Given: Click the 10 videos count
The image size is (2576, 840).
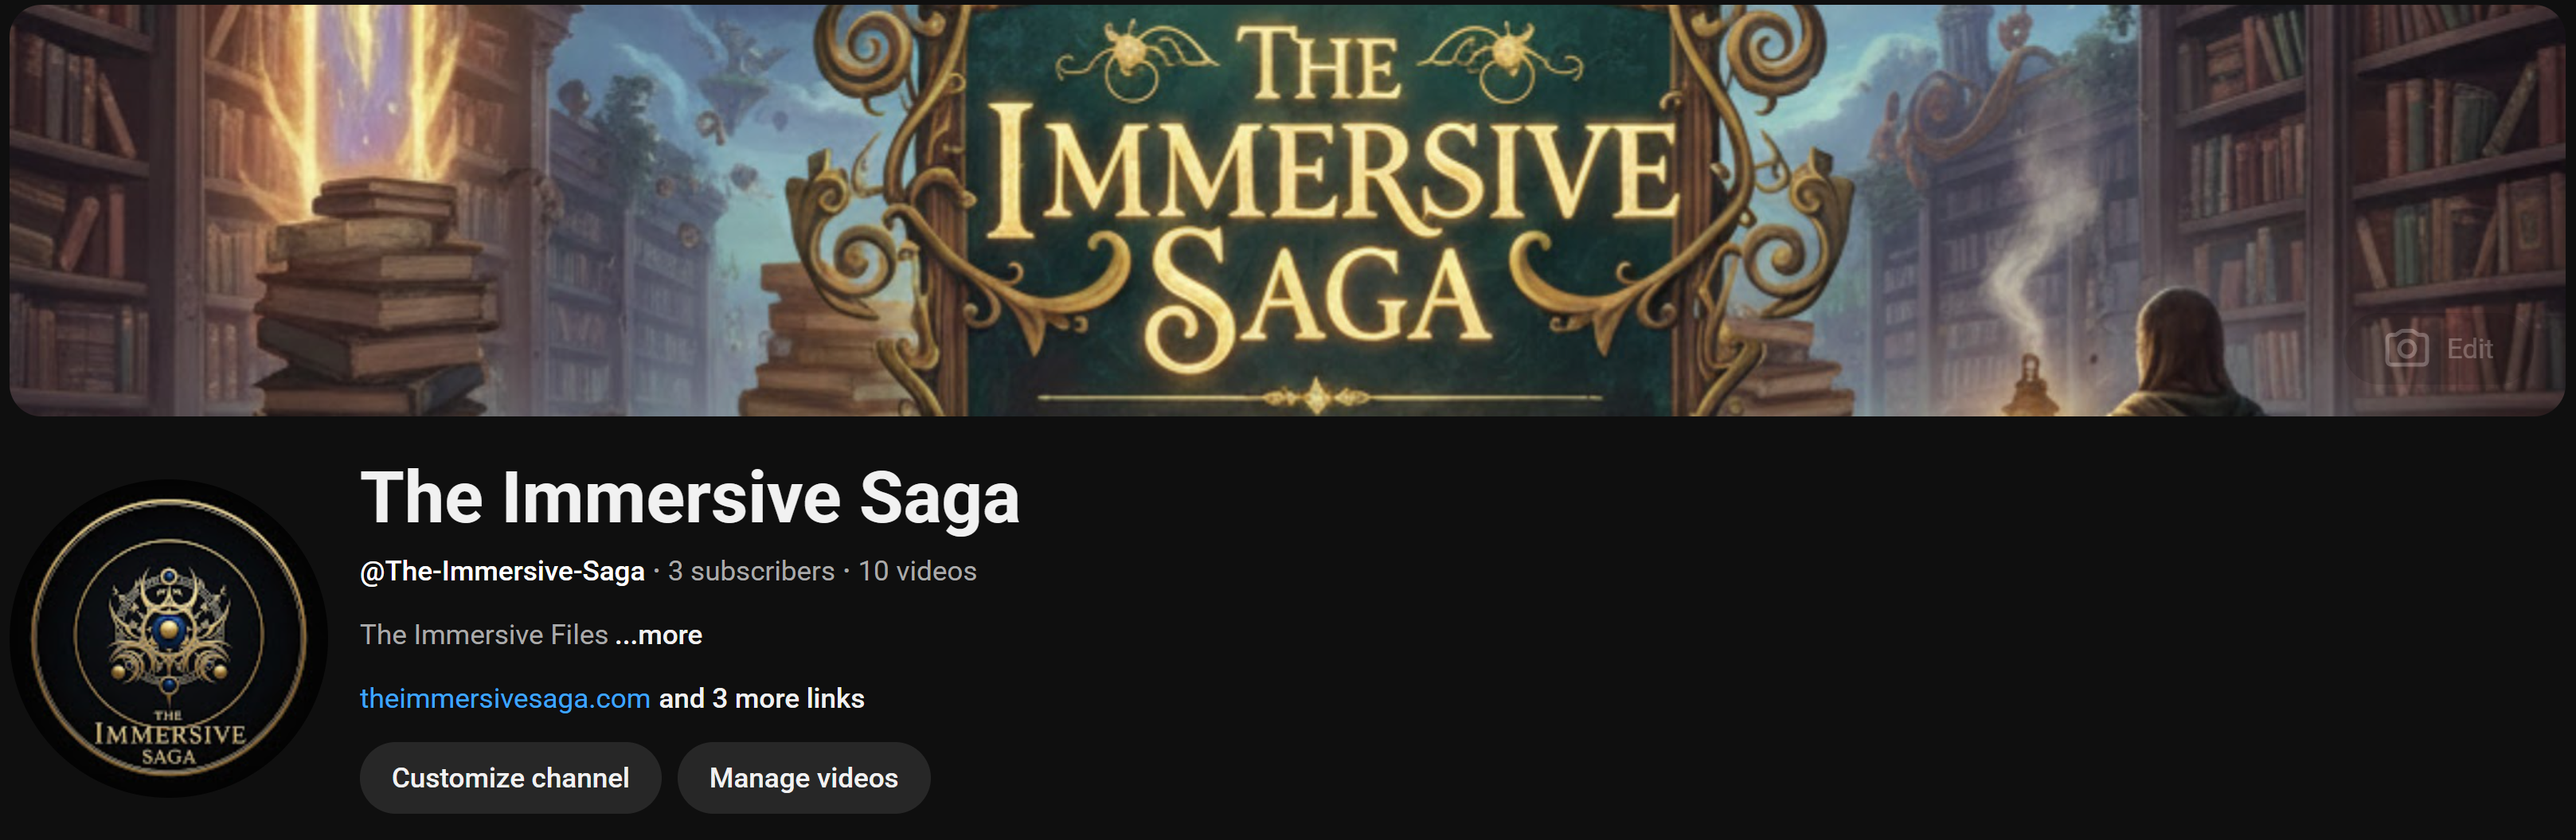Looking at the screenshot, I should click(917, 571).
